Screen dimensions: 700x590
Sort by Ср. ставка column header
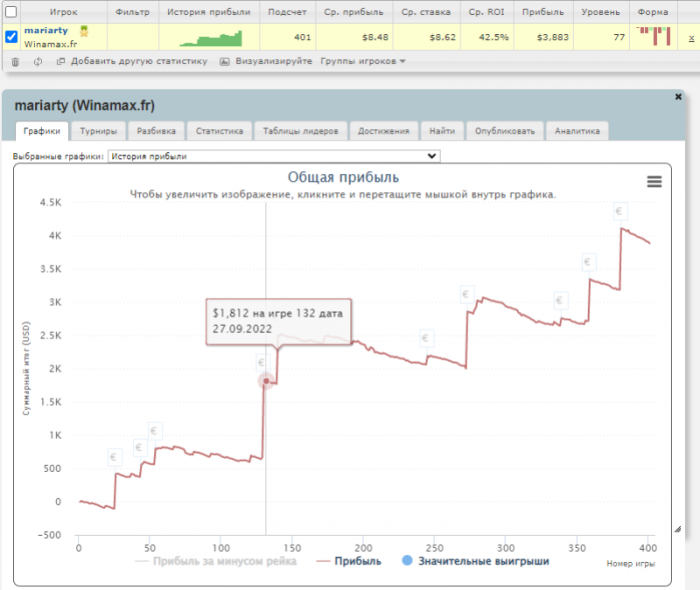point(426,12)
